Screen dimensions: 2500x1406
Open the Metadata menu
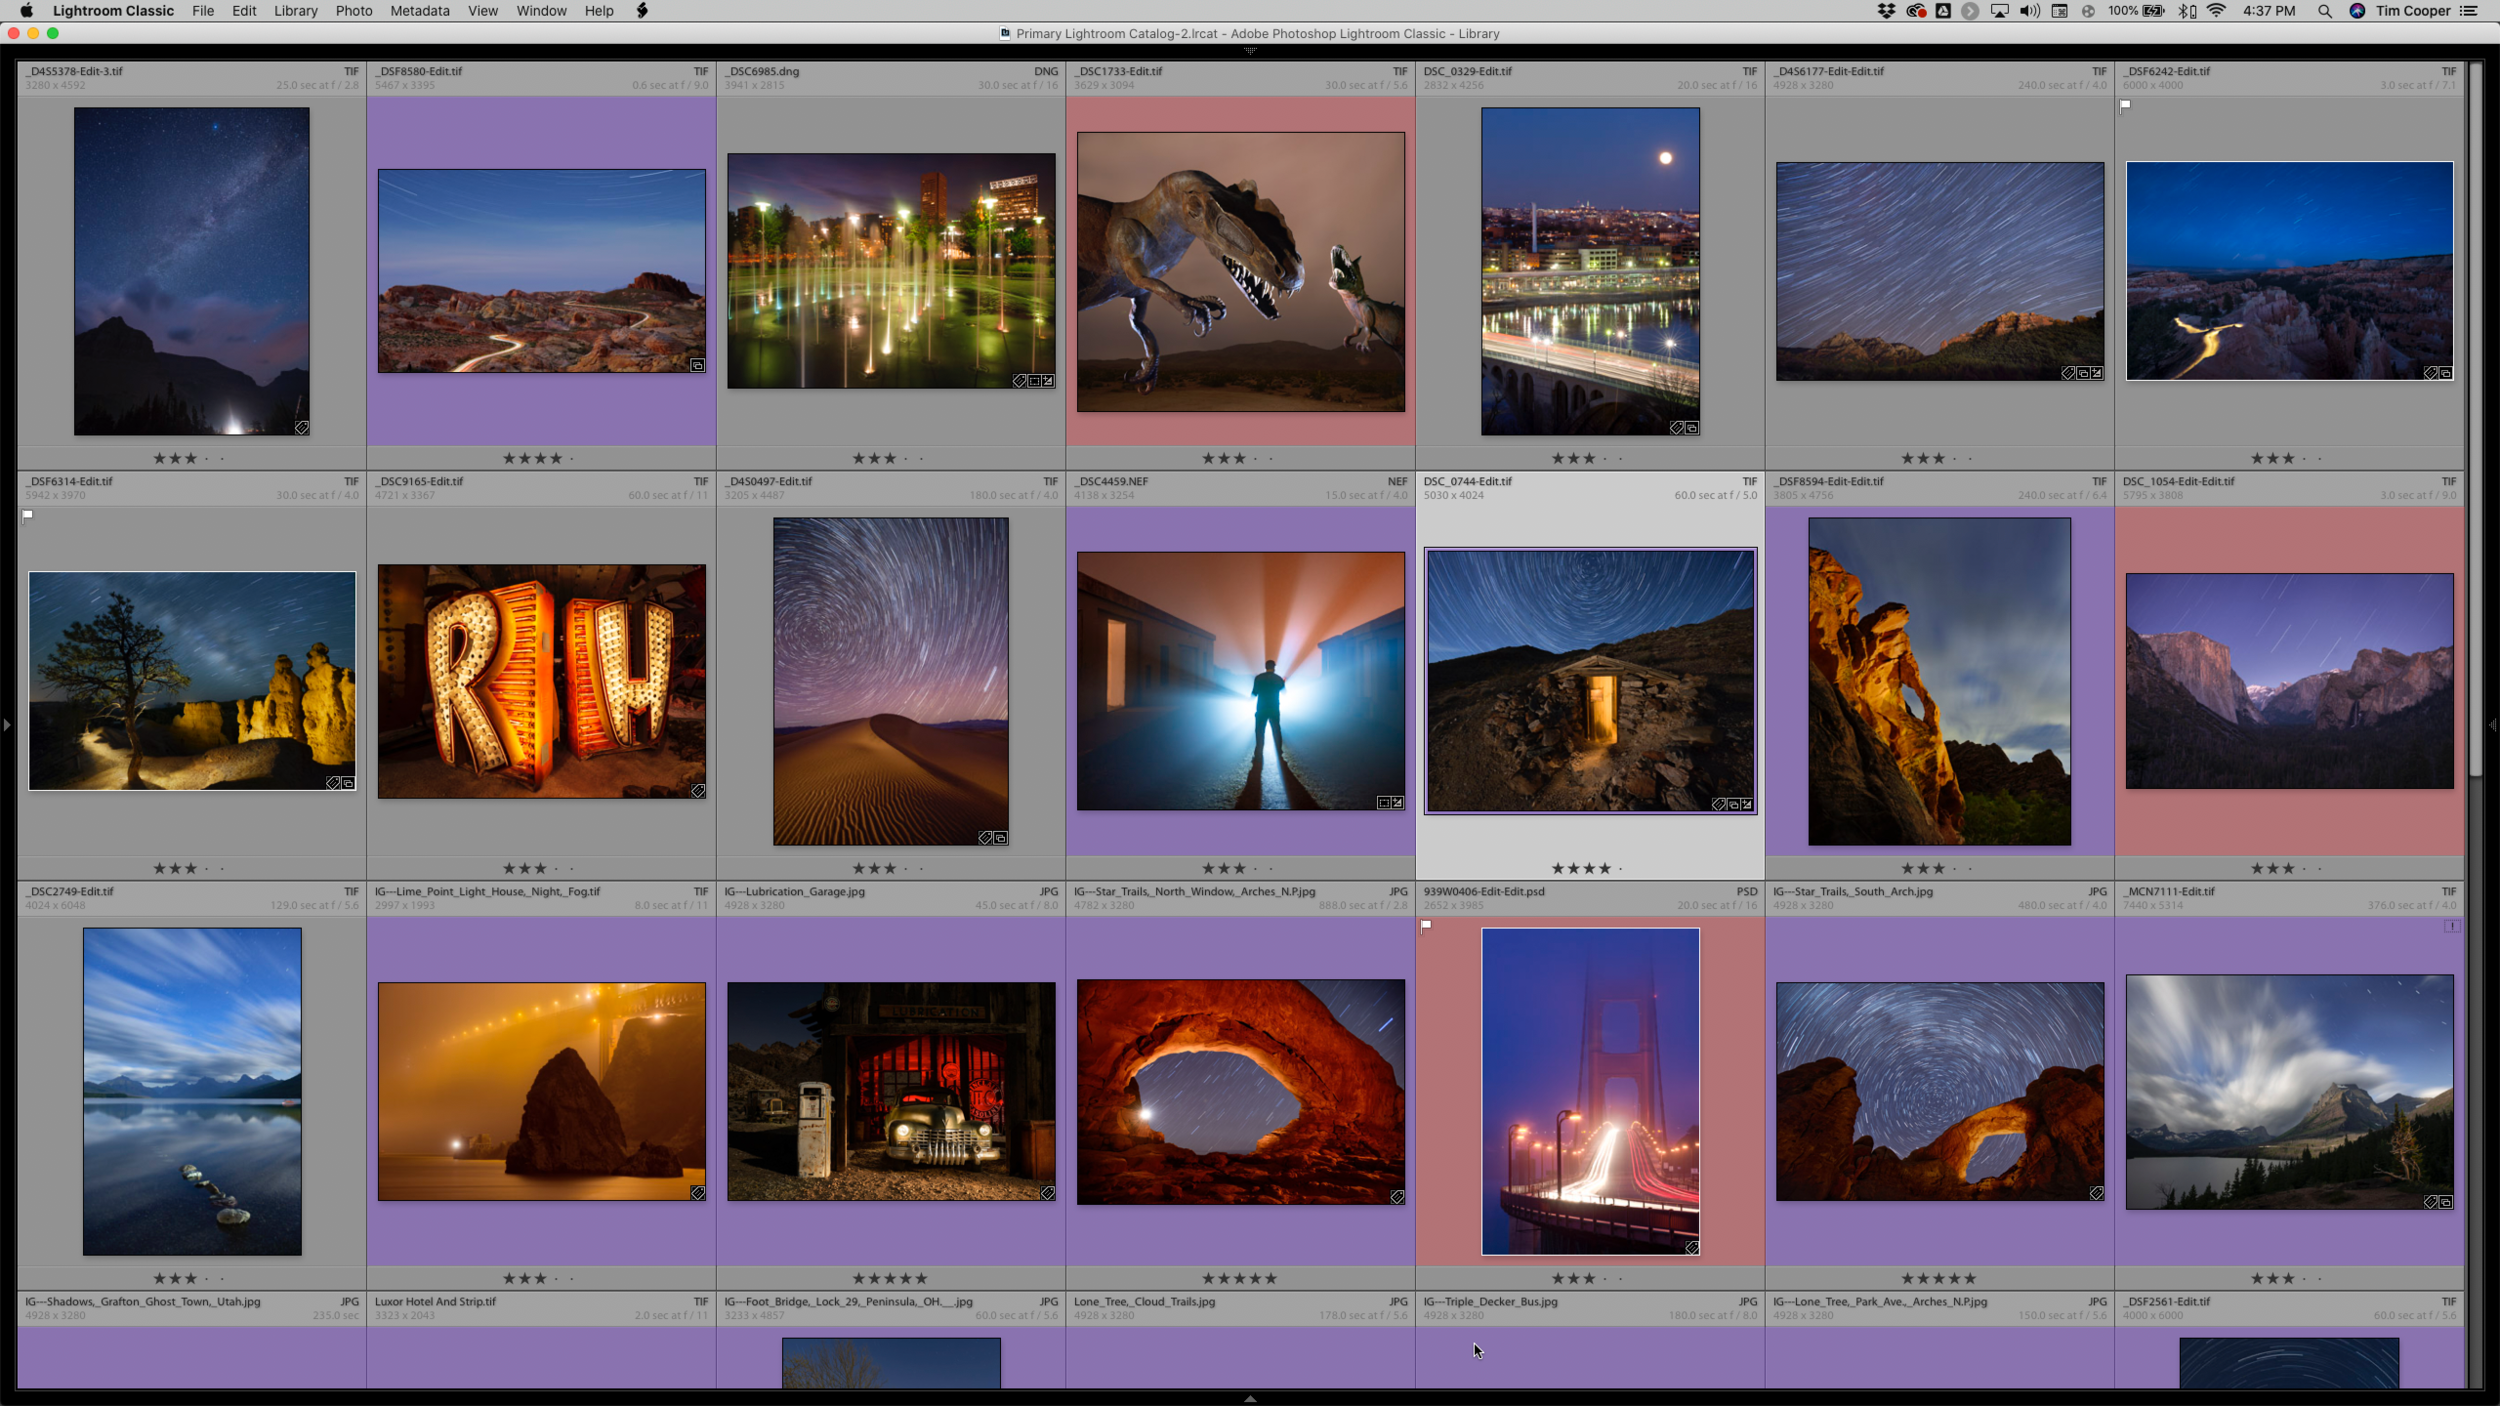pyautogui.click(x=419, y=11)
